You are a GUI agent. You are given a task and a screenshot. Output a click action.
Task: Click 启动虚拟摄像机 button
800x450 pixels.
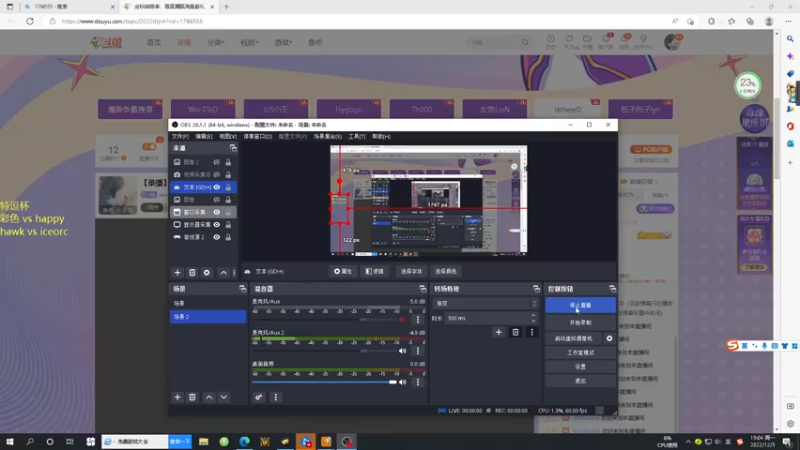(x=573, y=338)
